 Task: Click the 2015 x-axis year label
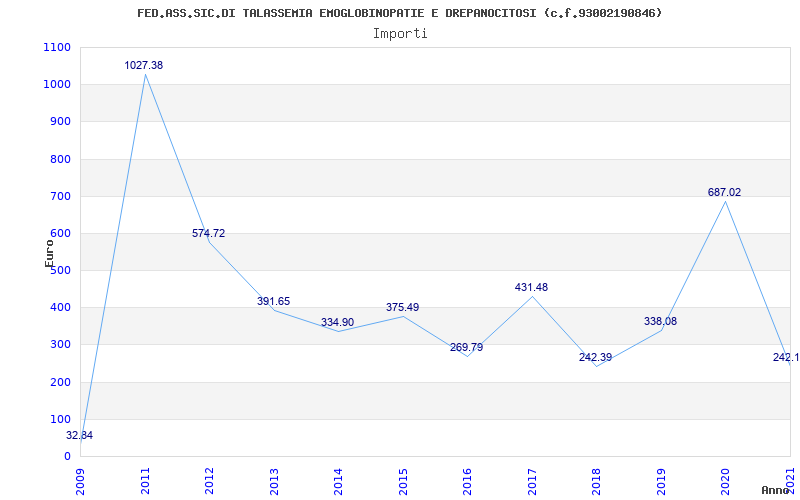403,482
